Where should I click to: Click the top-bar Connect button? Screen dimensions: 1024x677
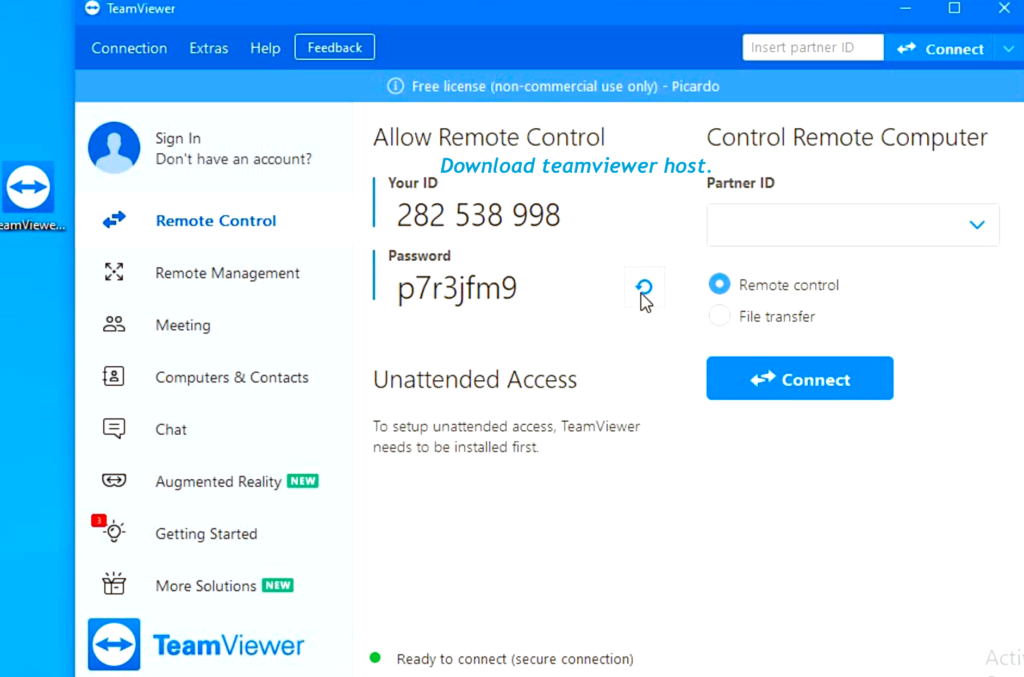pos(940,48)
